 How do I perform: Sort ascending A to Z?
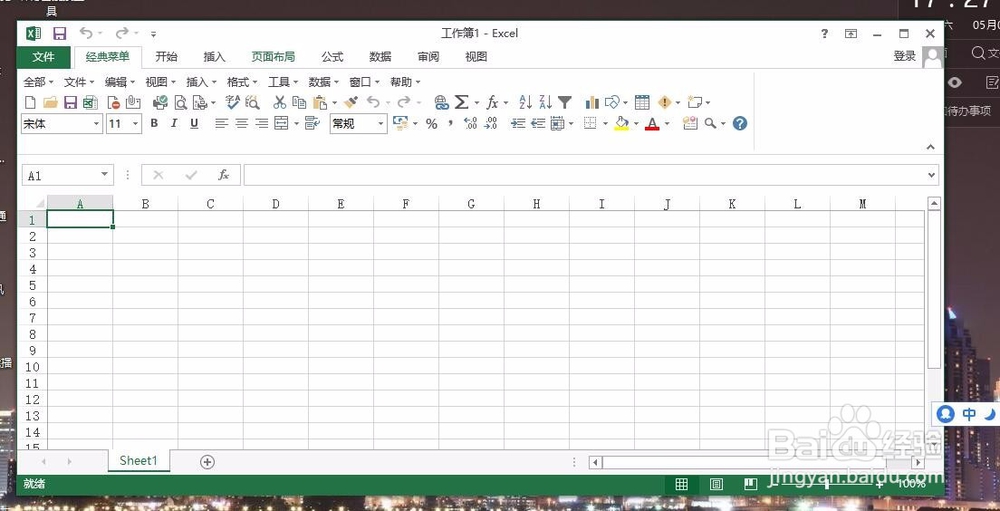526,102
